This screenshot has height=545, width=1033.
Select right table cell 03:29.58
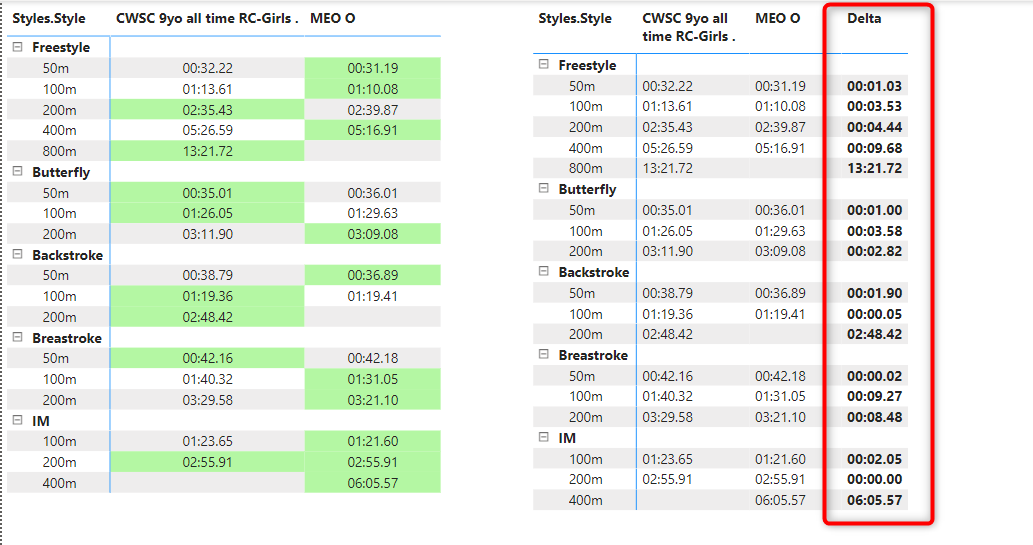667,417
